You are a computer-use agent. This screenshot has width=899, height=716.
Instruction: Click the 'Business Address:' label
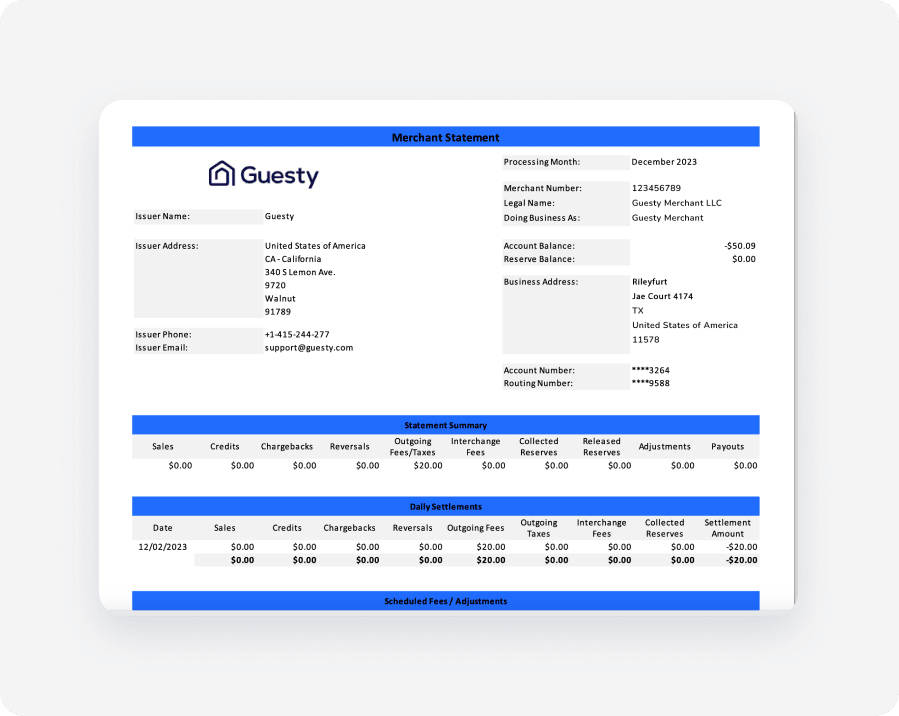541,282
